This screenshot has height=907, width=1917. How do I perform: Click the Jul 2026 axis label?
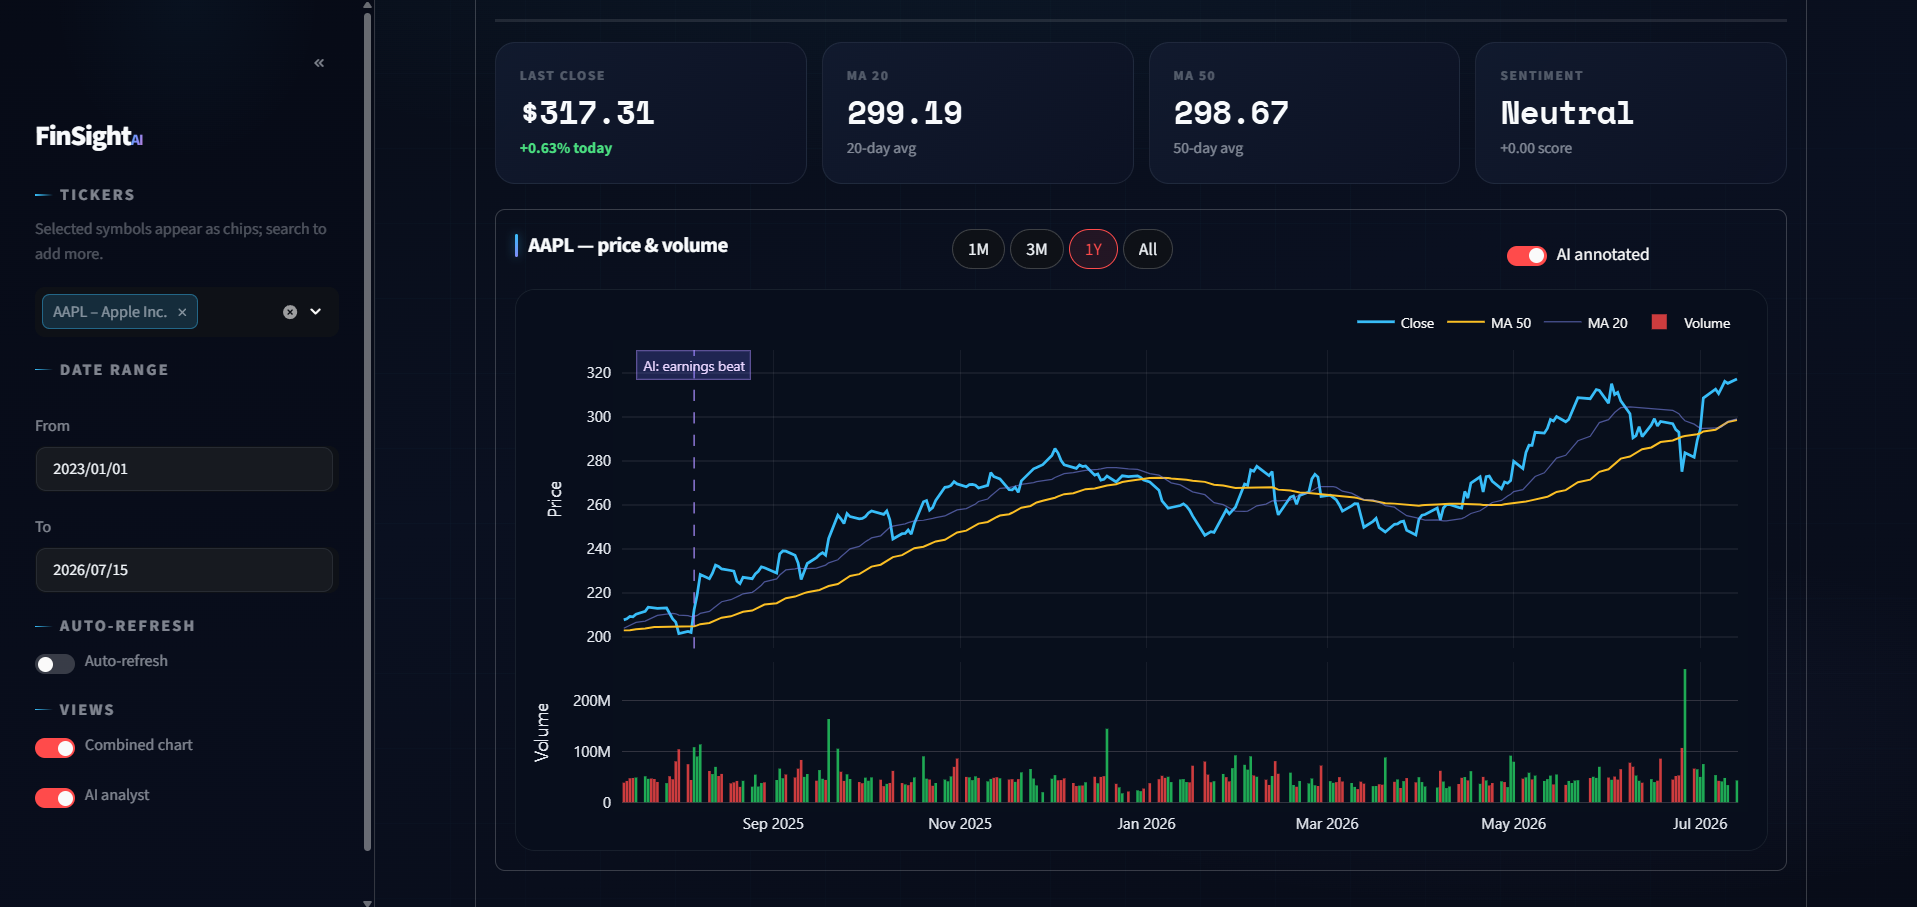(x=1700, y=824)
